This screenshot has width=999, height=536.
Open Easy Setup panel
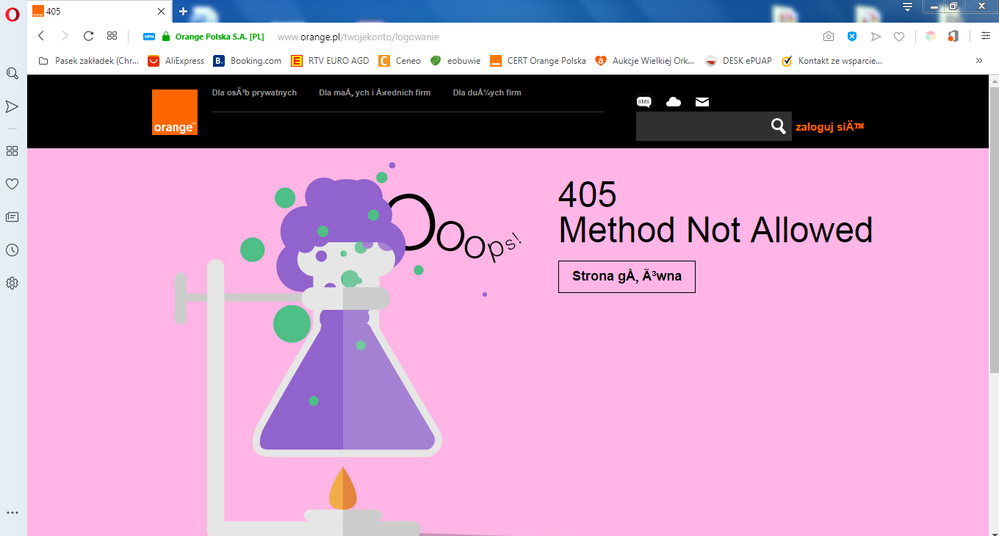[x=985, y=36]
